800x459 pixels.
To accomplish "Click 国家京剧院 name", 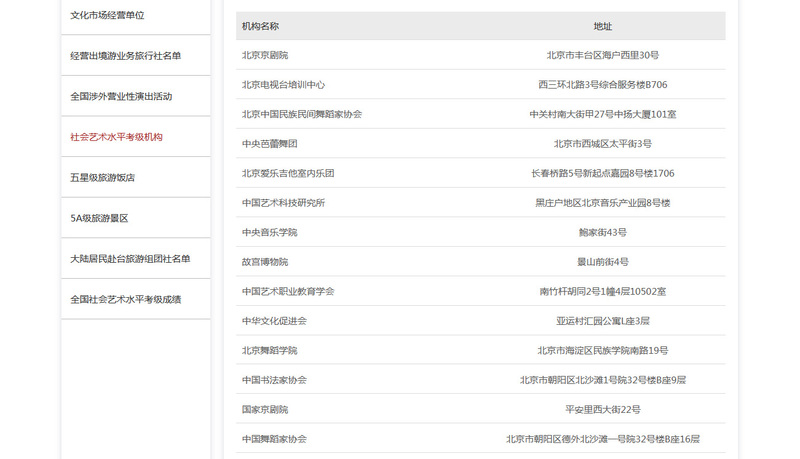I will pos(265,410).
